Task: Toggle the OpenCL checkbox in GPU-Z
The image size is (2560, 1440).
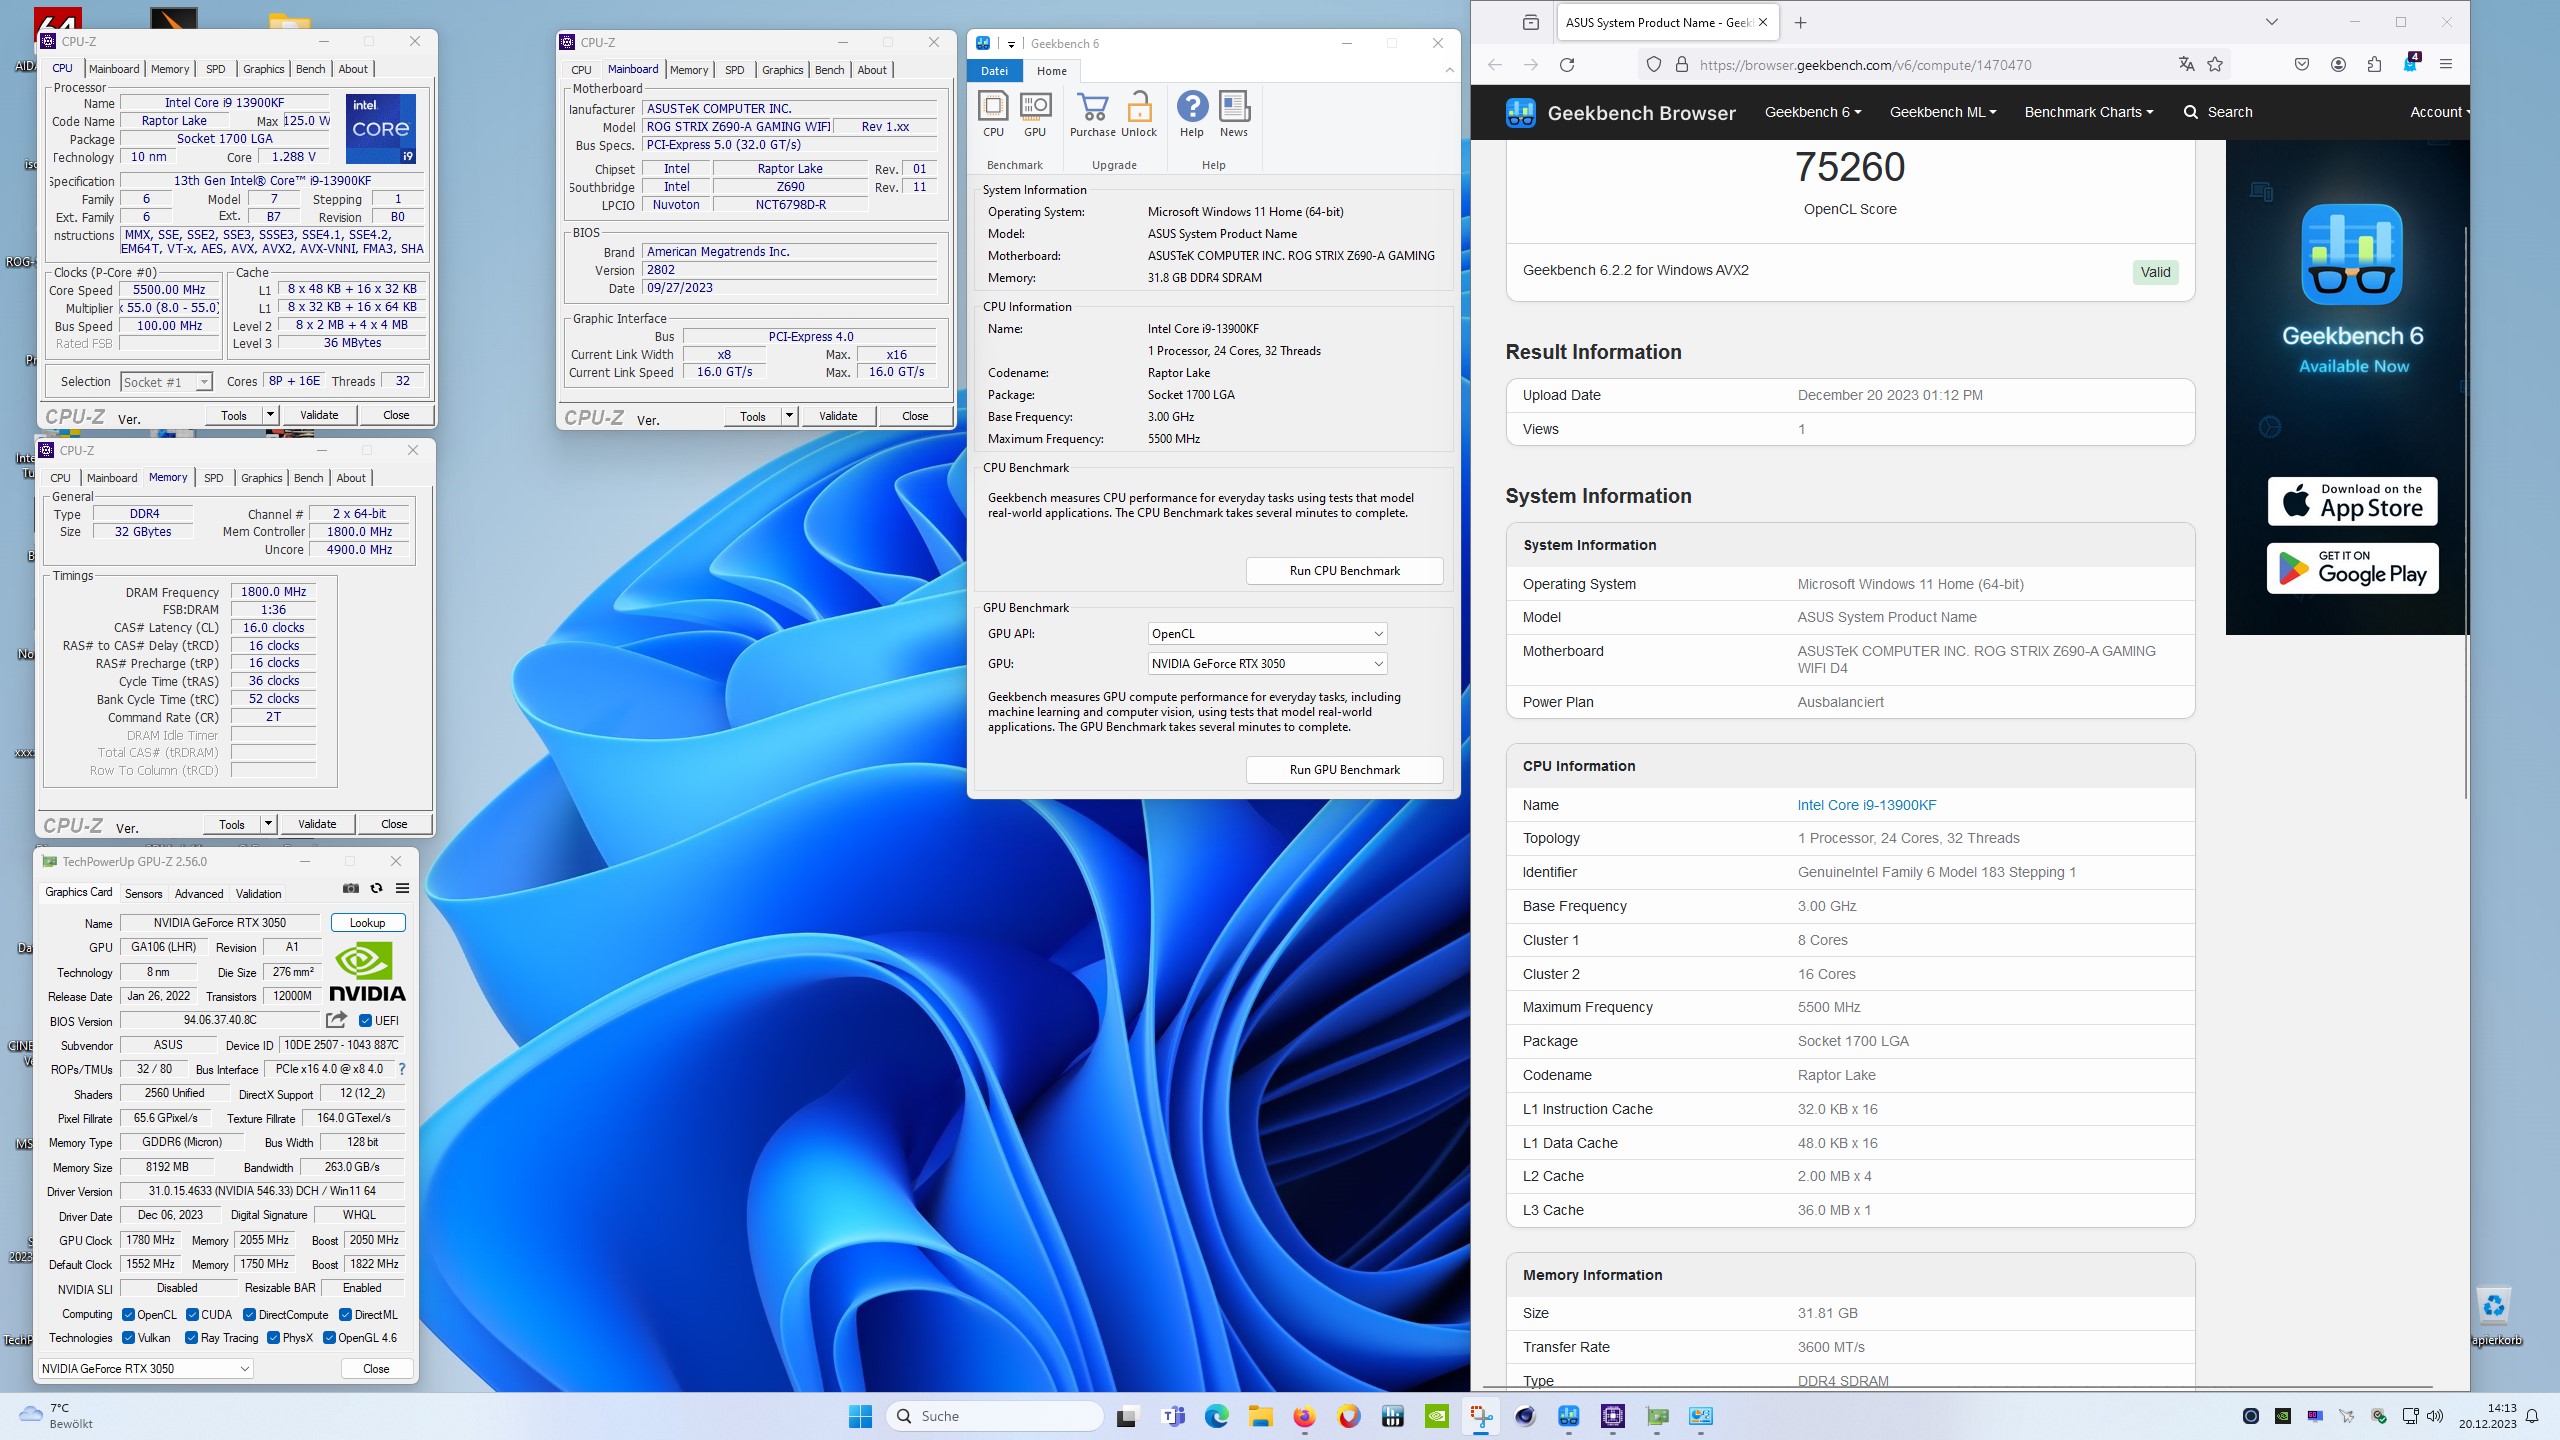Action: (128, 1315)
